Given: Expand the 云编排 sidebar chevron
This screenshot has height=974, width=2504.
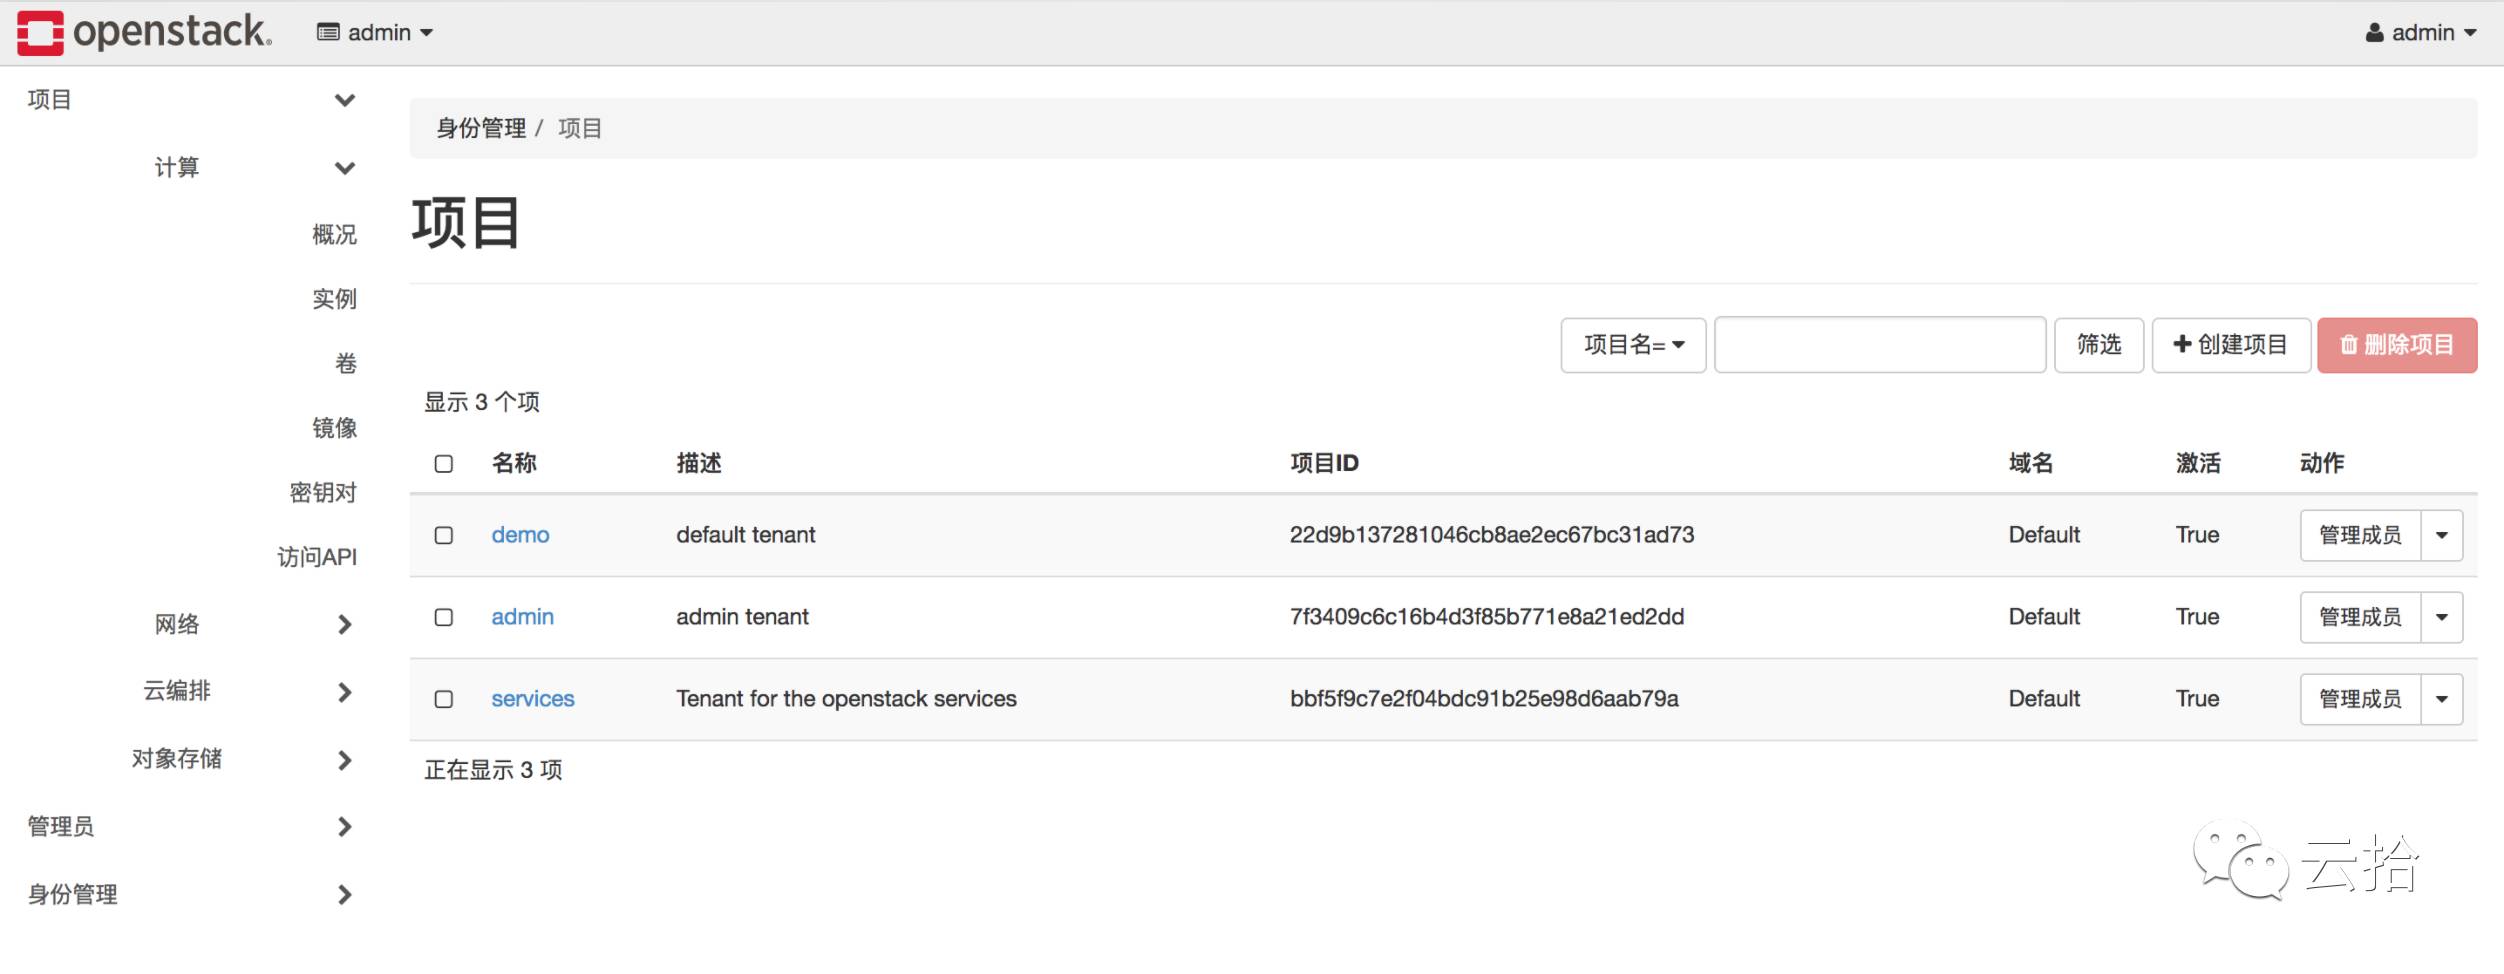Looking at the screenshot, I should click(x=345, y=692).
